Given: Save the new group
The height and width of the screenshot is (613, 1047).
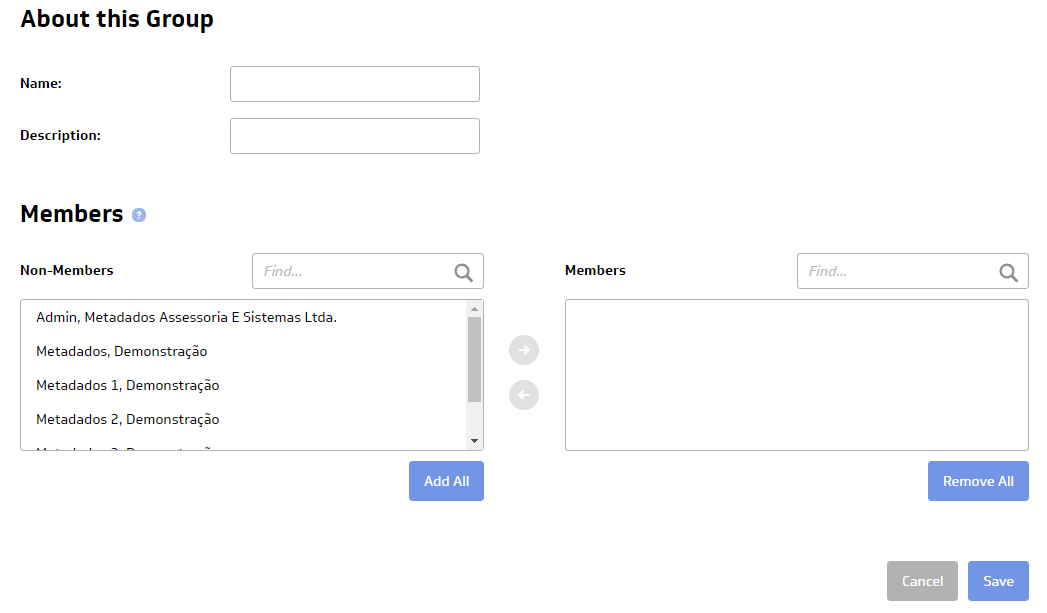Looking at the screenshot, I should pos(998,581).
